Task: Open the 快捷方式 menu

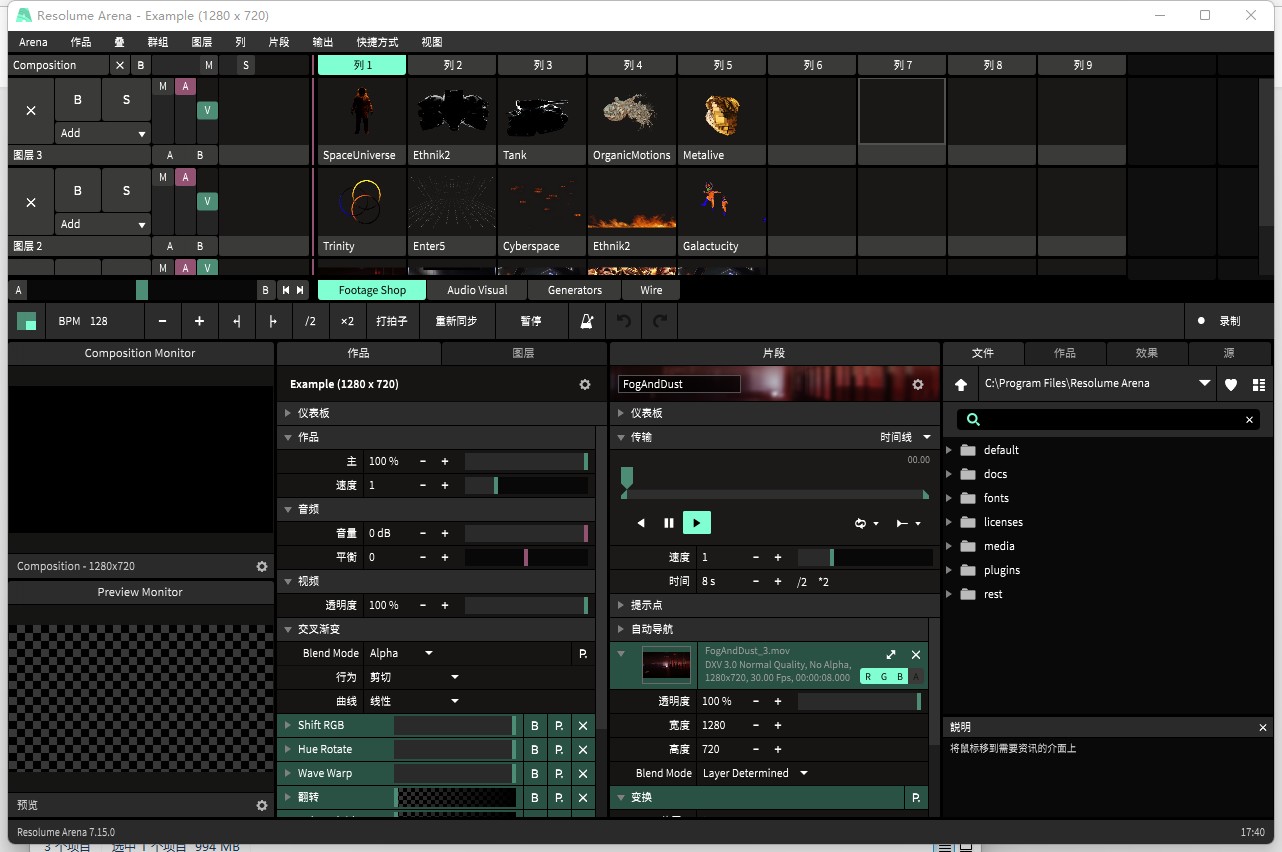Action: [x=377, y=42]
